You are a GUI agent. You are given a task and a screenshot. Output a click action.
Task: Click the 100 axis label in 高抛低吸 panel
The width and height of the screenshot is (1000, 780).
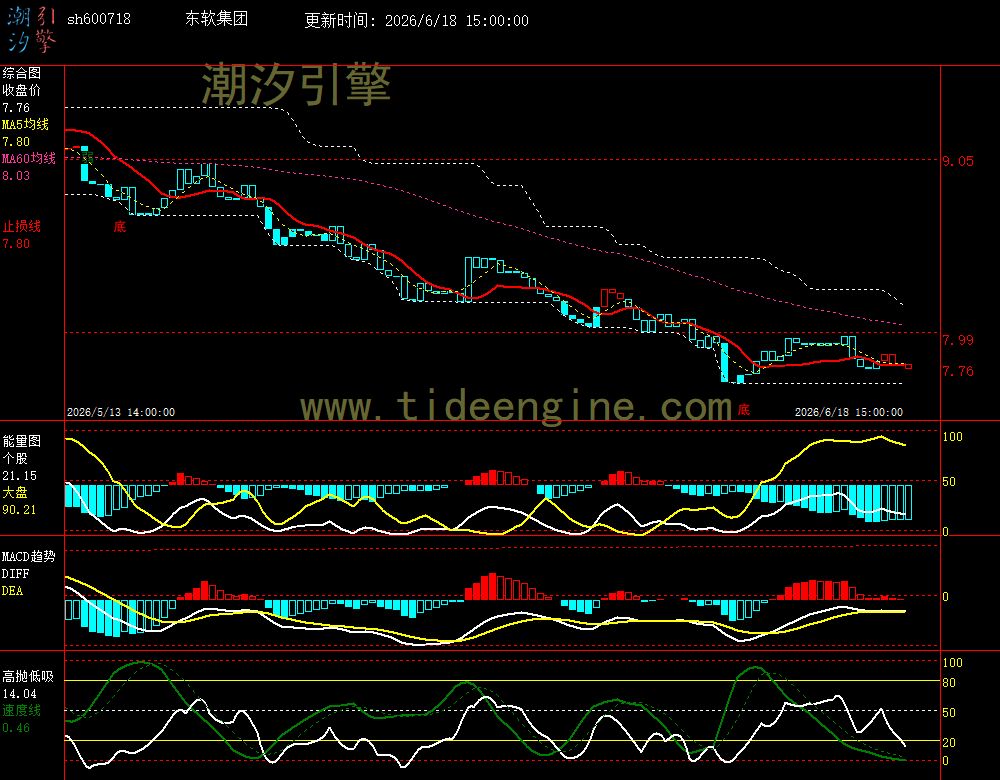(952, 663)
